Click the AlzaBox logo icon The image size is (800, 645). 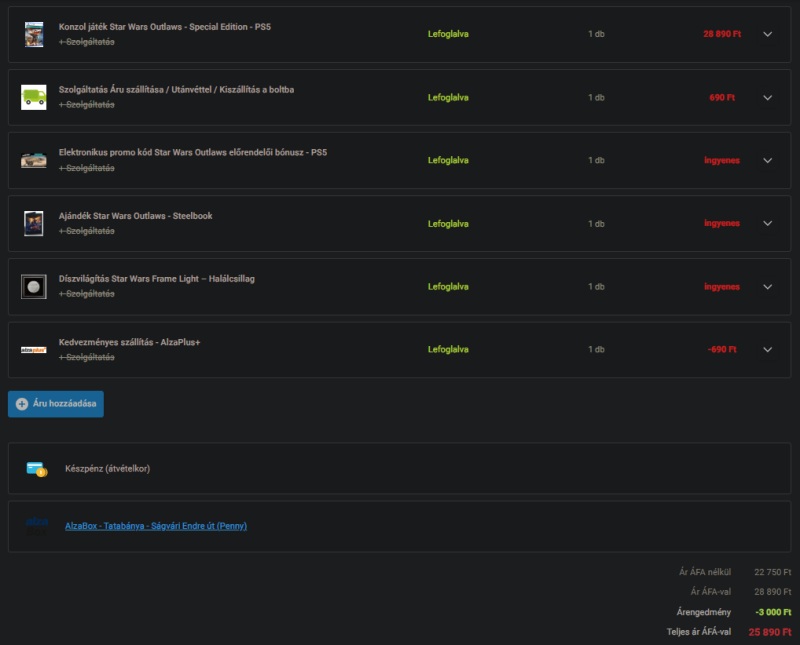[37, 526]
